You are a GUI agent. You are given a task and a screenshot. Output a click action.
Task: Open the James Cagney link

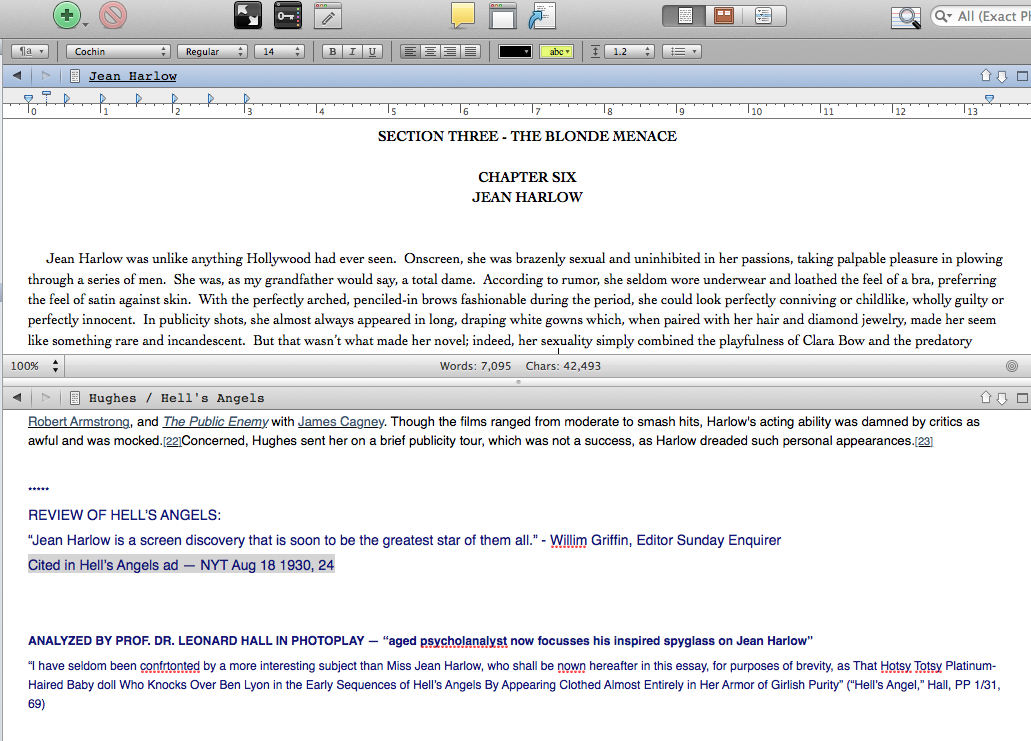[341, 421]
